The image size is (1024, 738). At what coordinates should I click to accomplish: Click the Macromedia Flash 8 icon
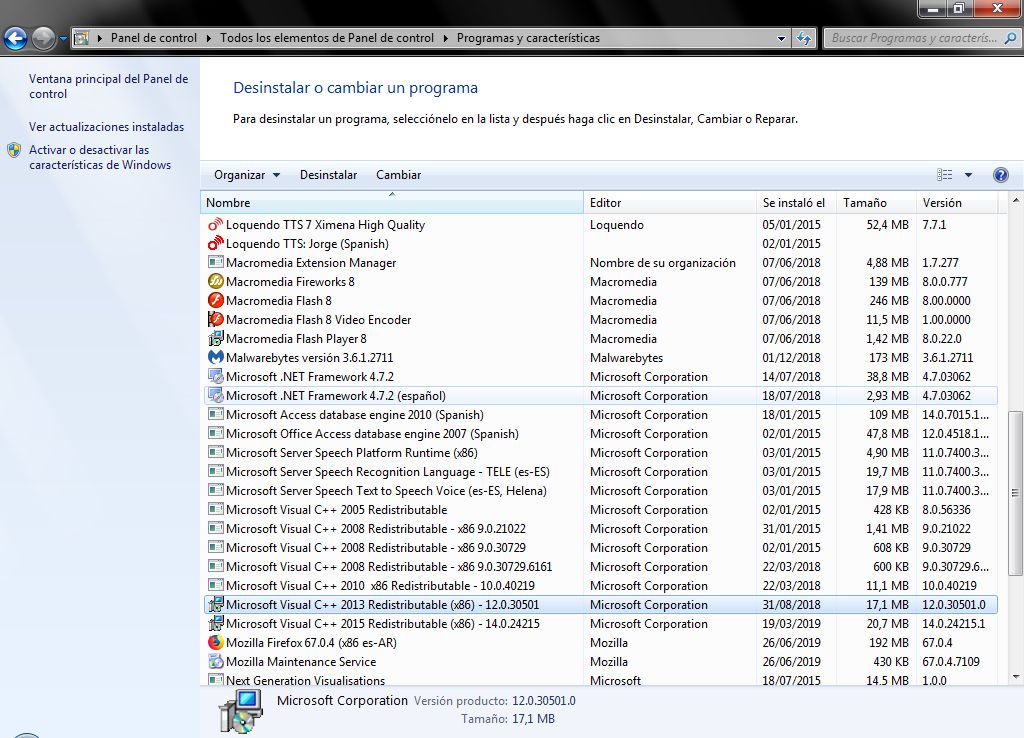click(x=215, y=300)
